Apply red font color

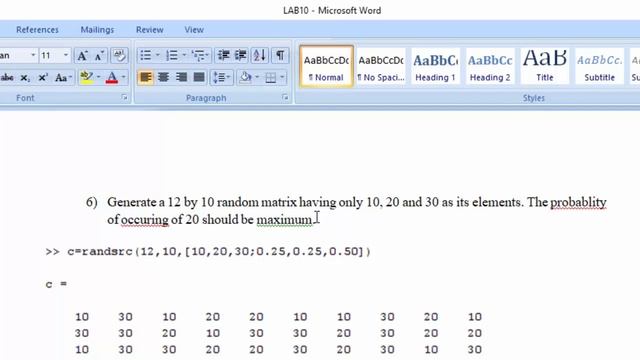click(x=112, y=78)
